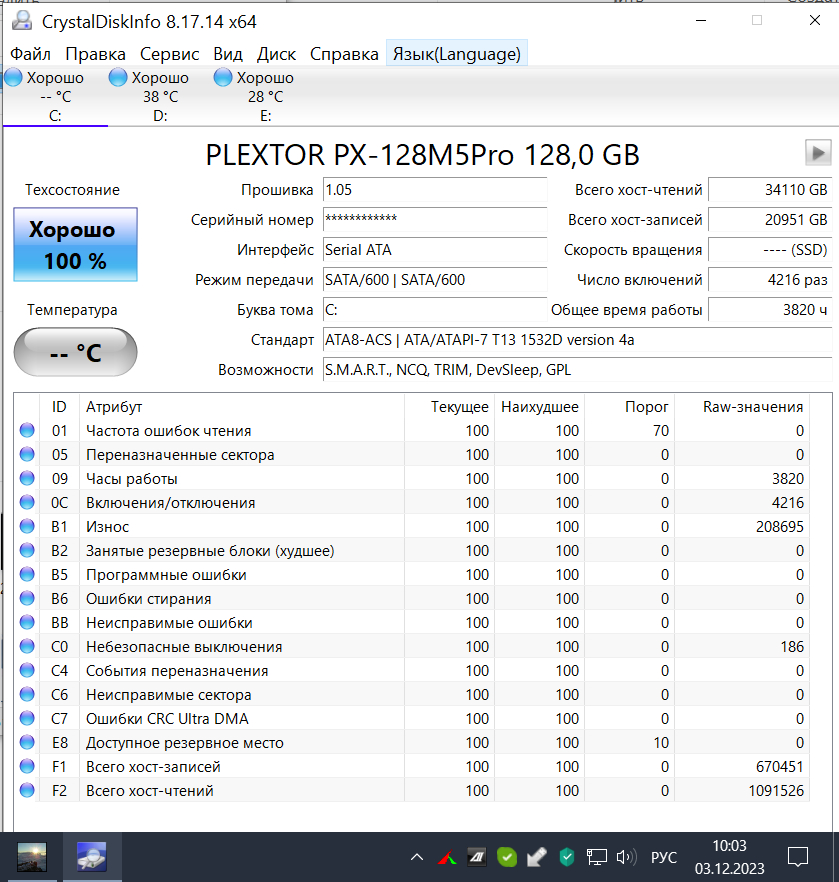Open the Сервис menu
The image size is (839, 882).
(169, 54)
